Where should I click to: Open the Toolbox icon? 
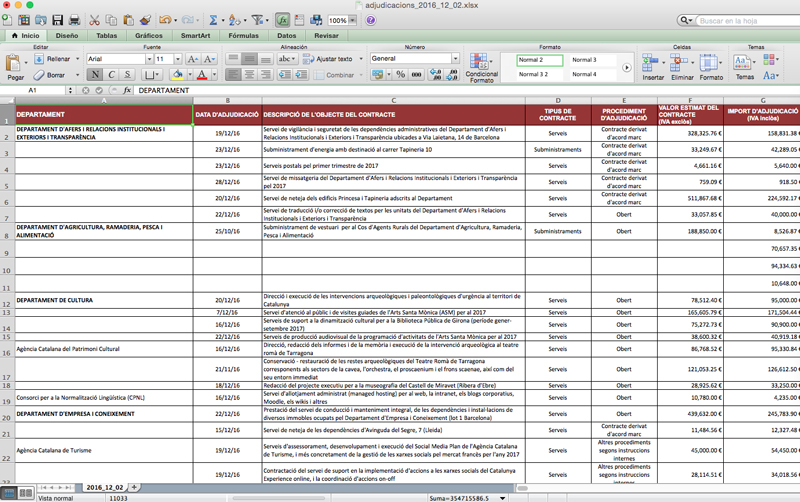[299, 20]
